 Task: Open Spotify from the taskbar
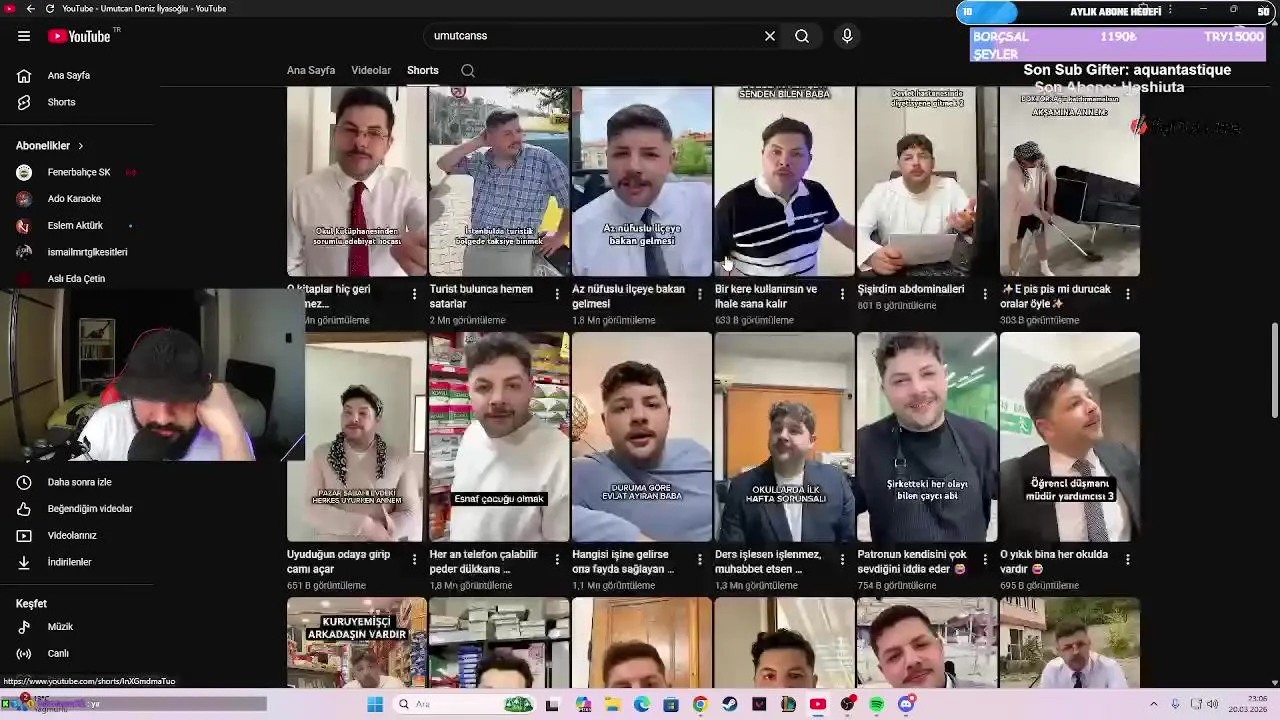point(876,704)
